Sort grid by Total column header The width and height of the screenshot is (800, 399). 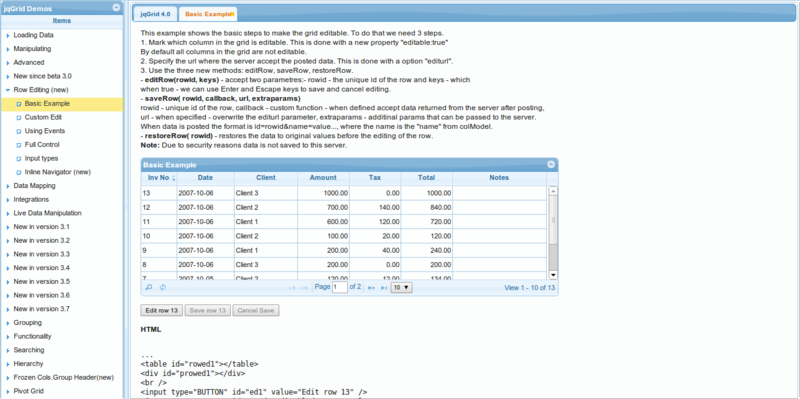[x=427, y=178]
